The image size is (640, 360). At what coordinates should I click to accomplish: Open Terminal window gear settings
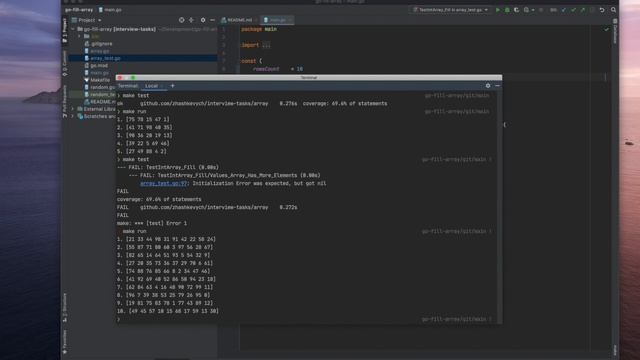click(488, 86)
